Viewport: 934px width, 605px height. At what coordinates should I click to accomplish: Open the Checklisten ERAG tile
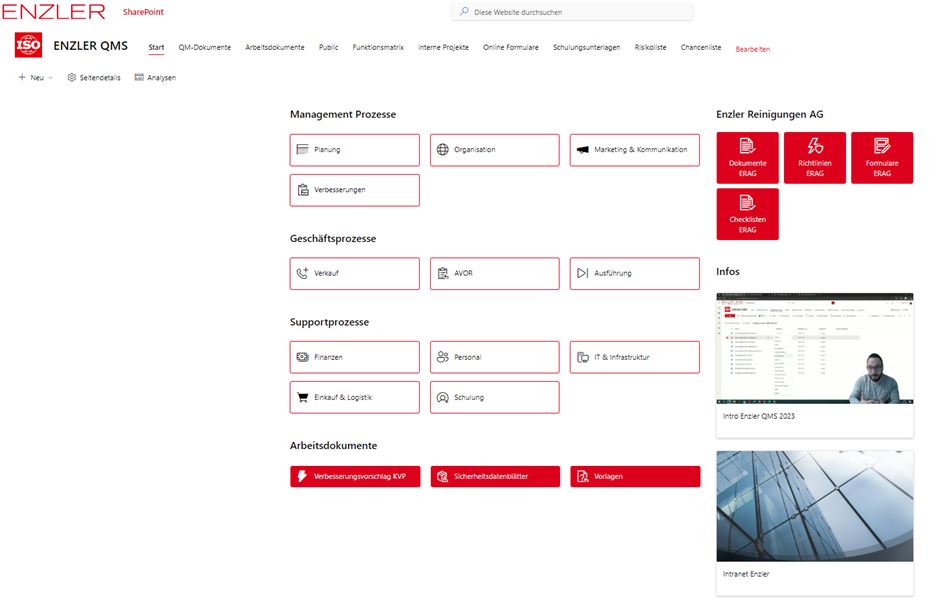[747, 214]
